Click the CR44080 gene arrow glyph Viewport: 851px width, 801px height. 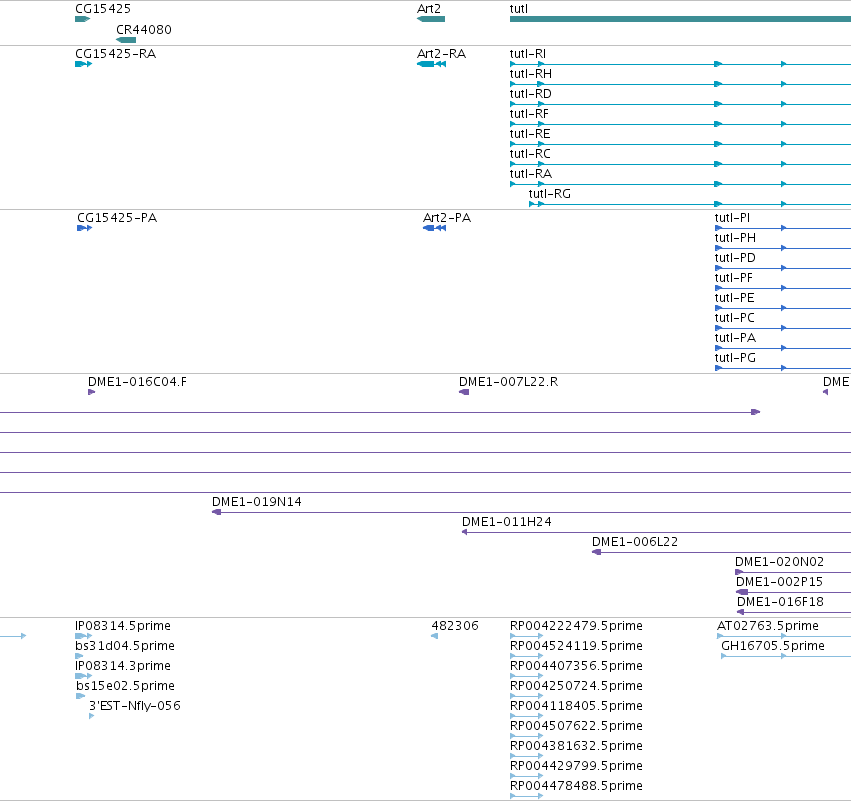tap(126, 40)
